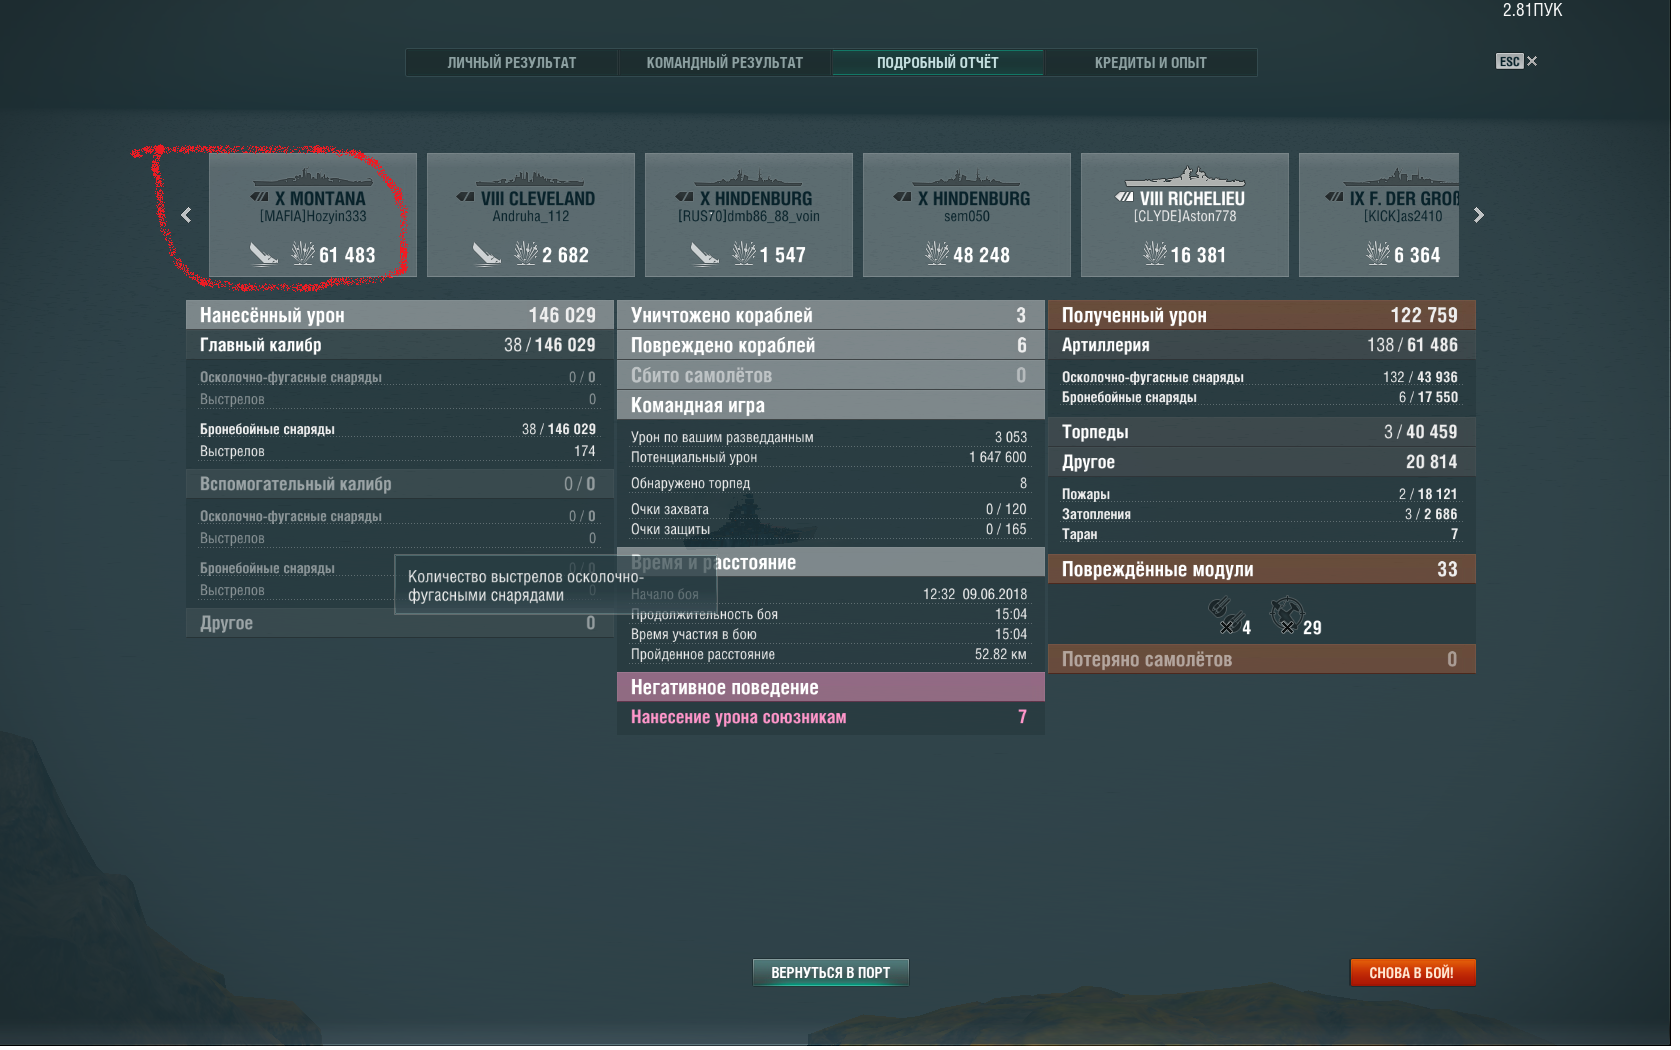This screenshot has width=1680, height=1050.
Task: Click the destroyed main battery module icon
Action: (x=1224, y=615)
